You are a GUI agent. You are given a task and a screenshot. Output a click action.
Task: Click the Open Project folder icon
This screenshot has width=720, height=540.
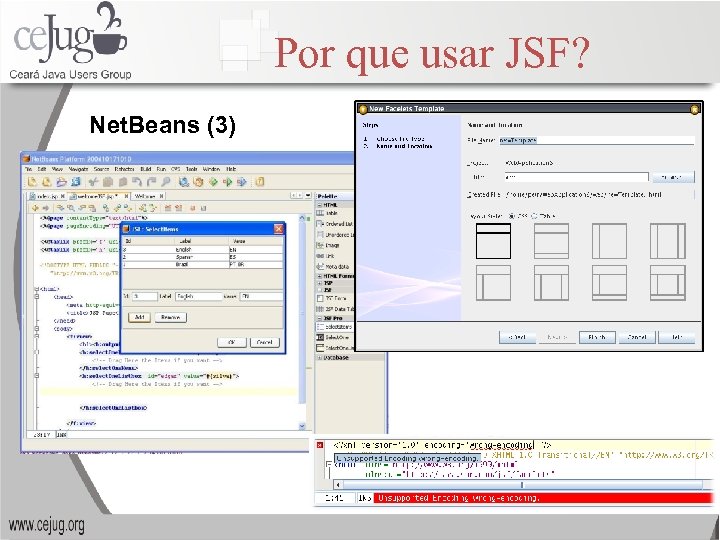pos(61,182)
